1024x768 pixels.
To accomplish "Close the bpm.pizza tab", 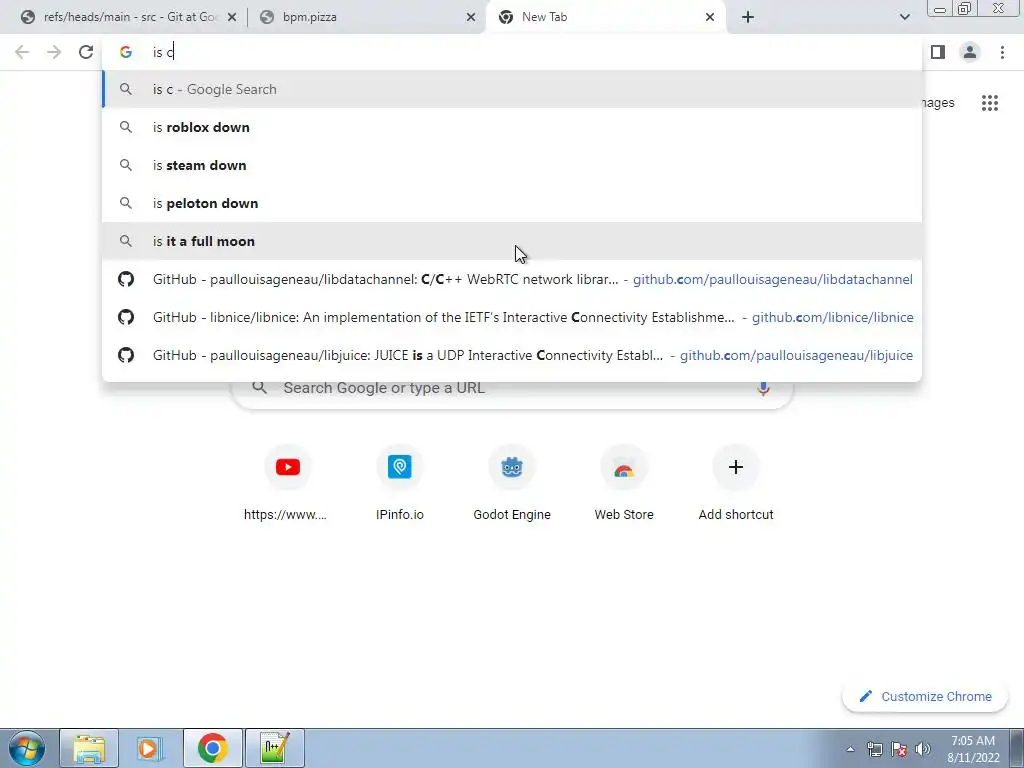I will (x=471, y=17).
